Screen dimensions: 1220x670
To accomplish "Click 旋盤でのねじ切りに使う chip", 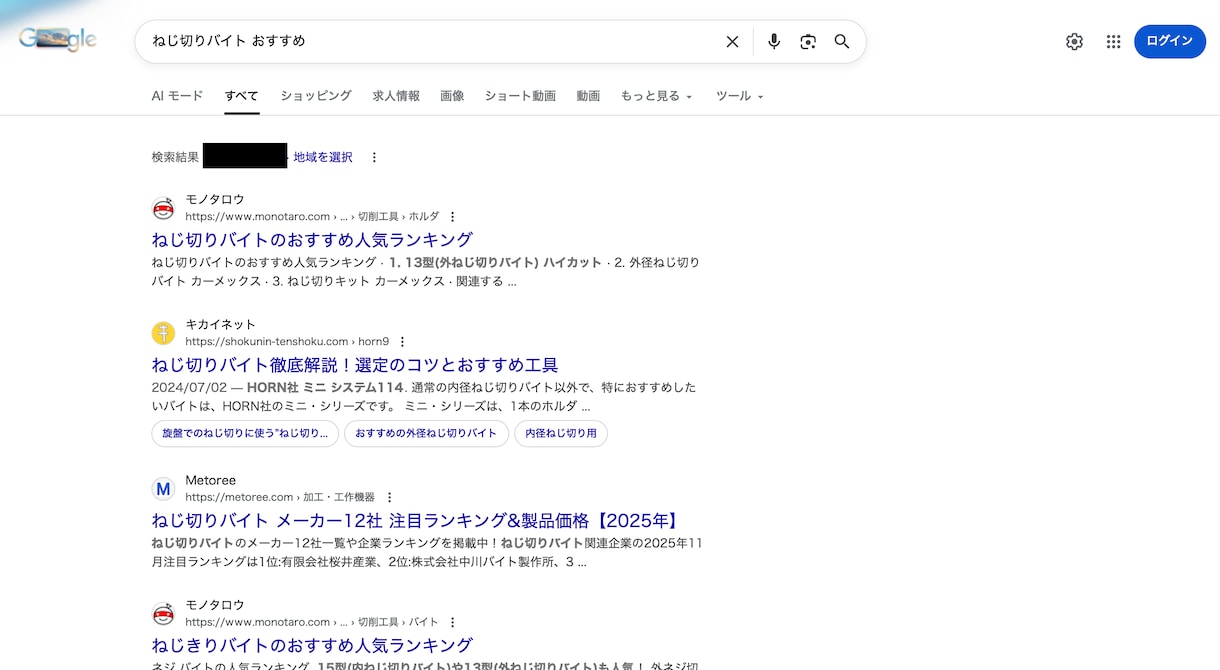I will click(x=245, y=433).
